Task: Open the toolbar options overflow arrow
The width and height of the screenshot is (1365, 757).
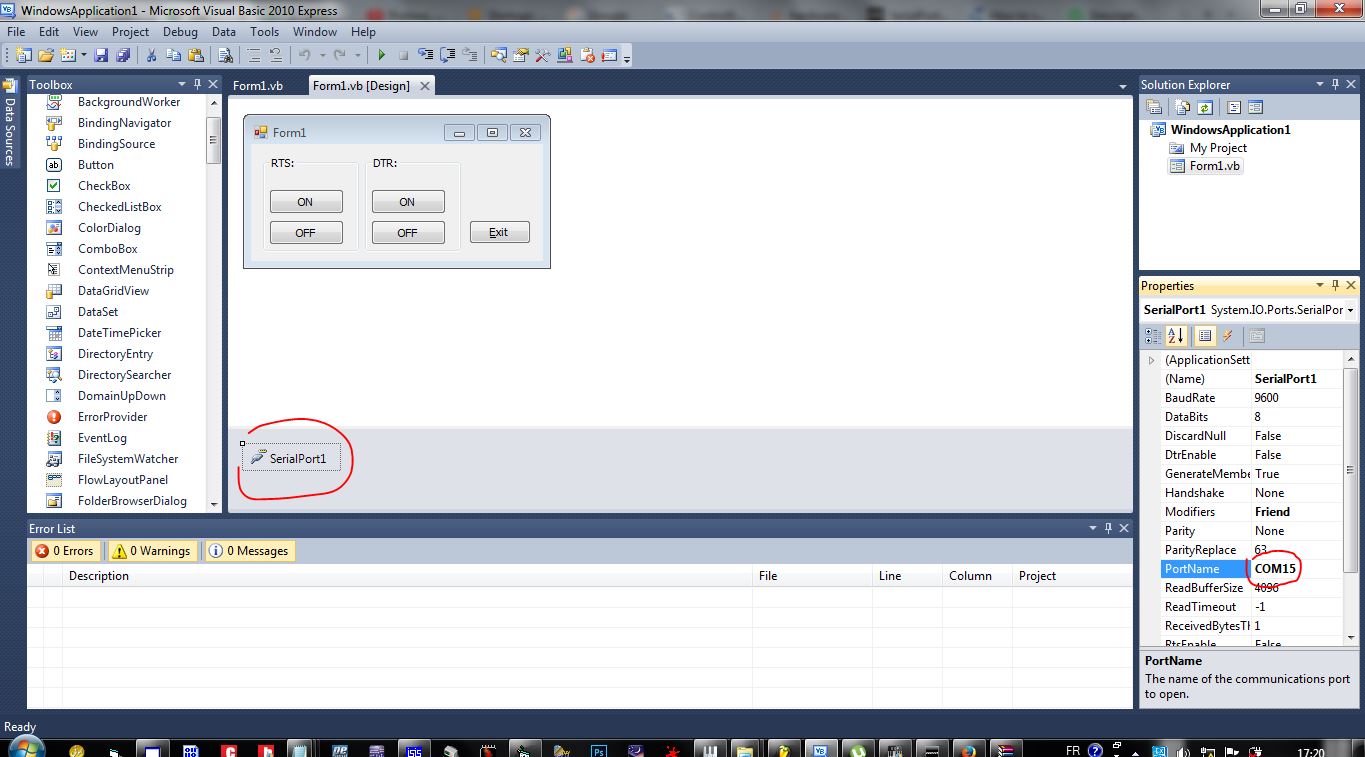Action: pyautogui.click(x=627, y=58)
